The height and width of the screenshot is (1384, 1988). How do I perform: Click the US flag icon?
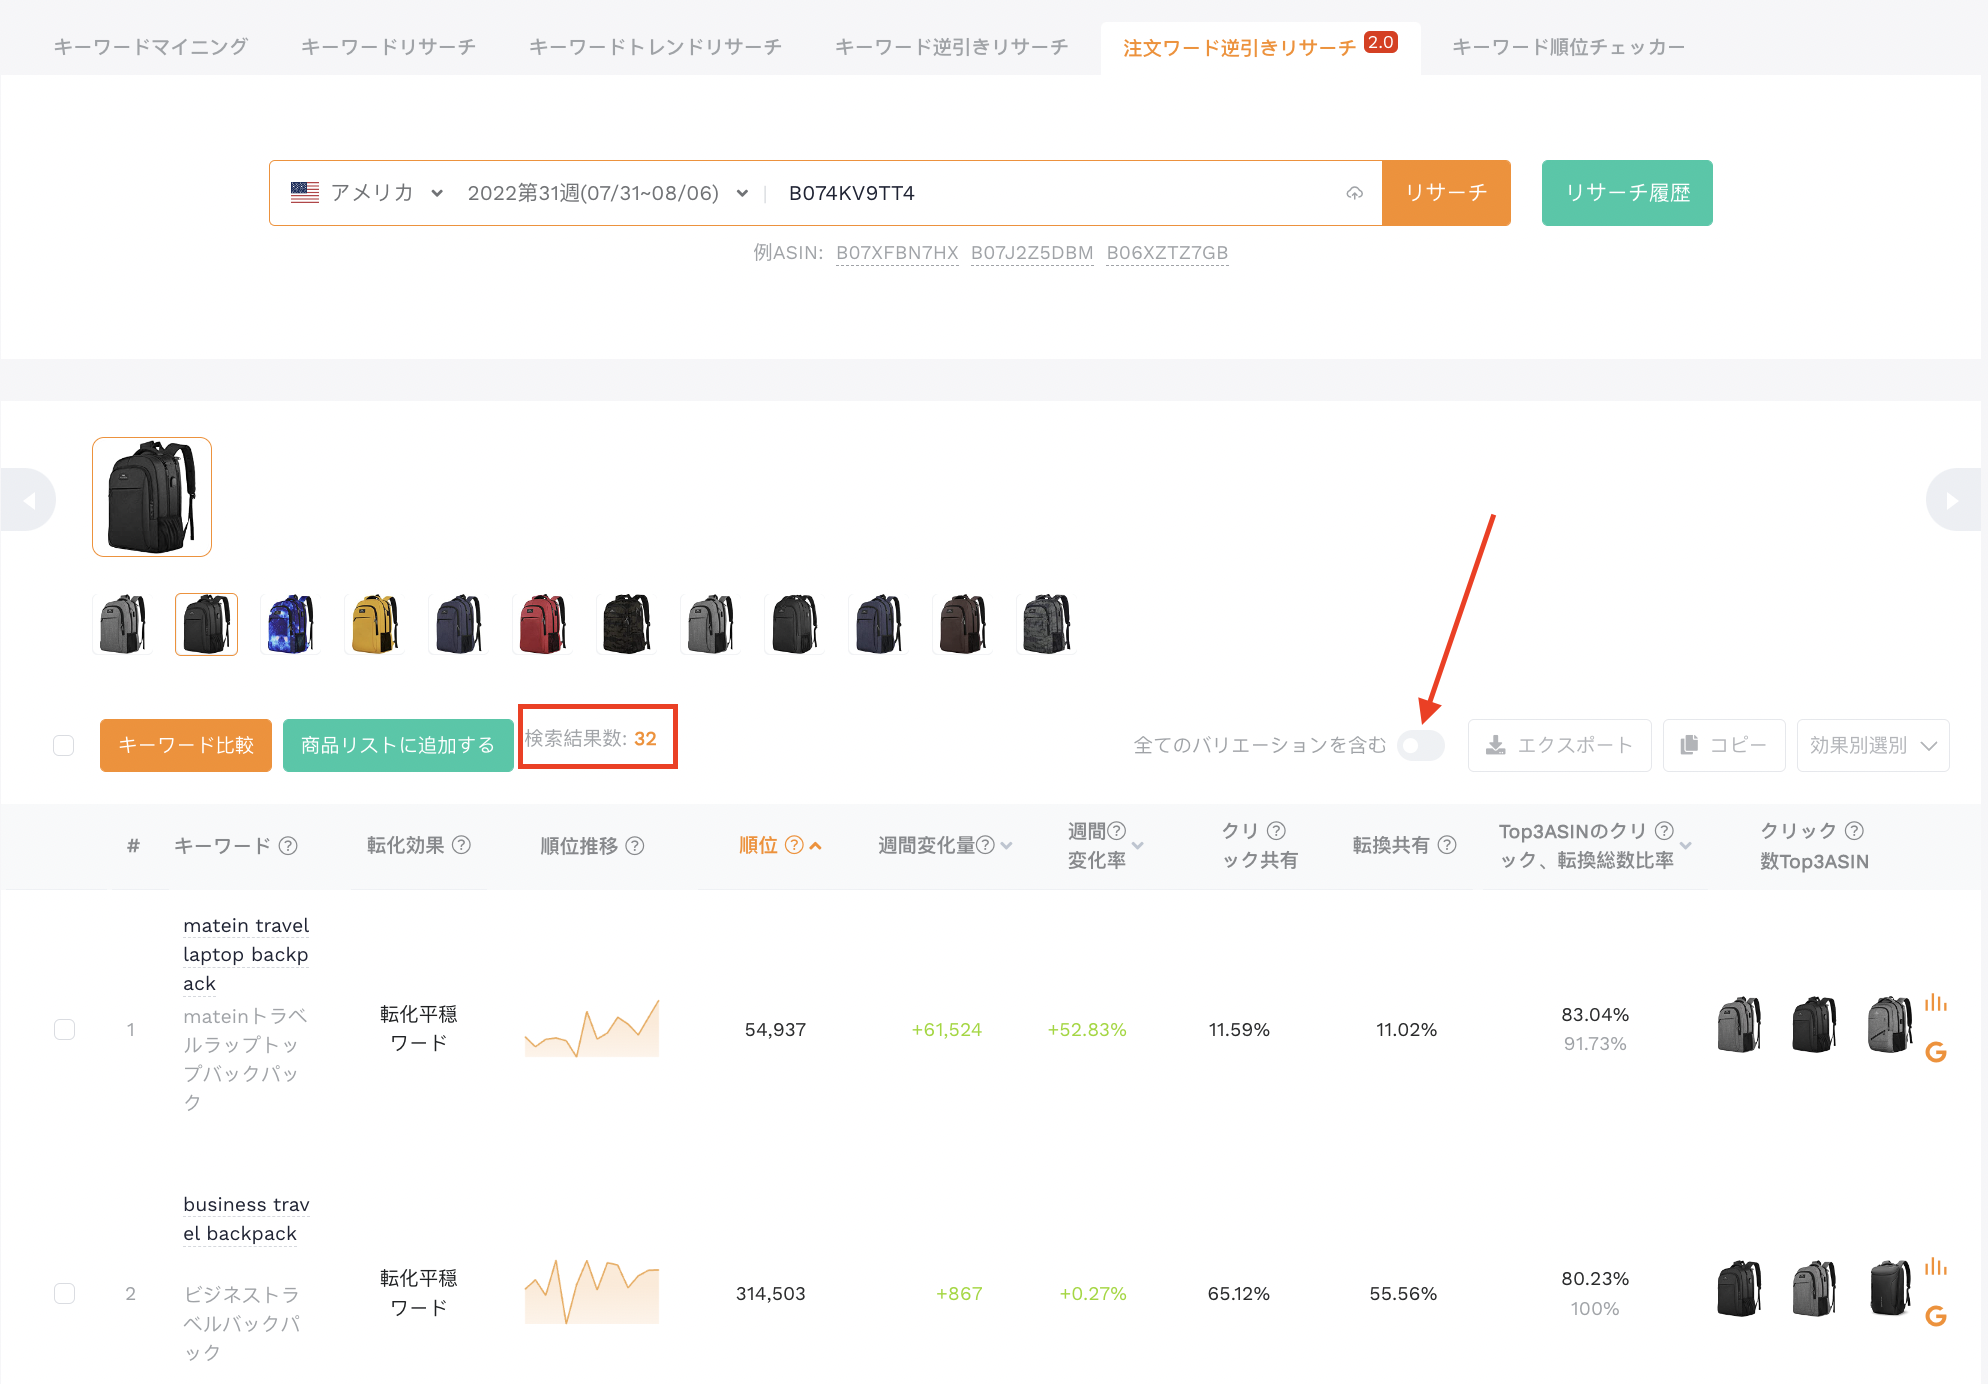(x=305, y=192)
